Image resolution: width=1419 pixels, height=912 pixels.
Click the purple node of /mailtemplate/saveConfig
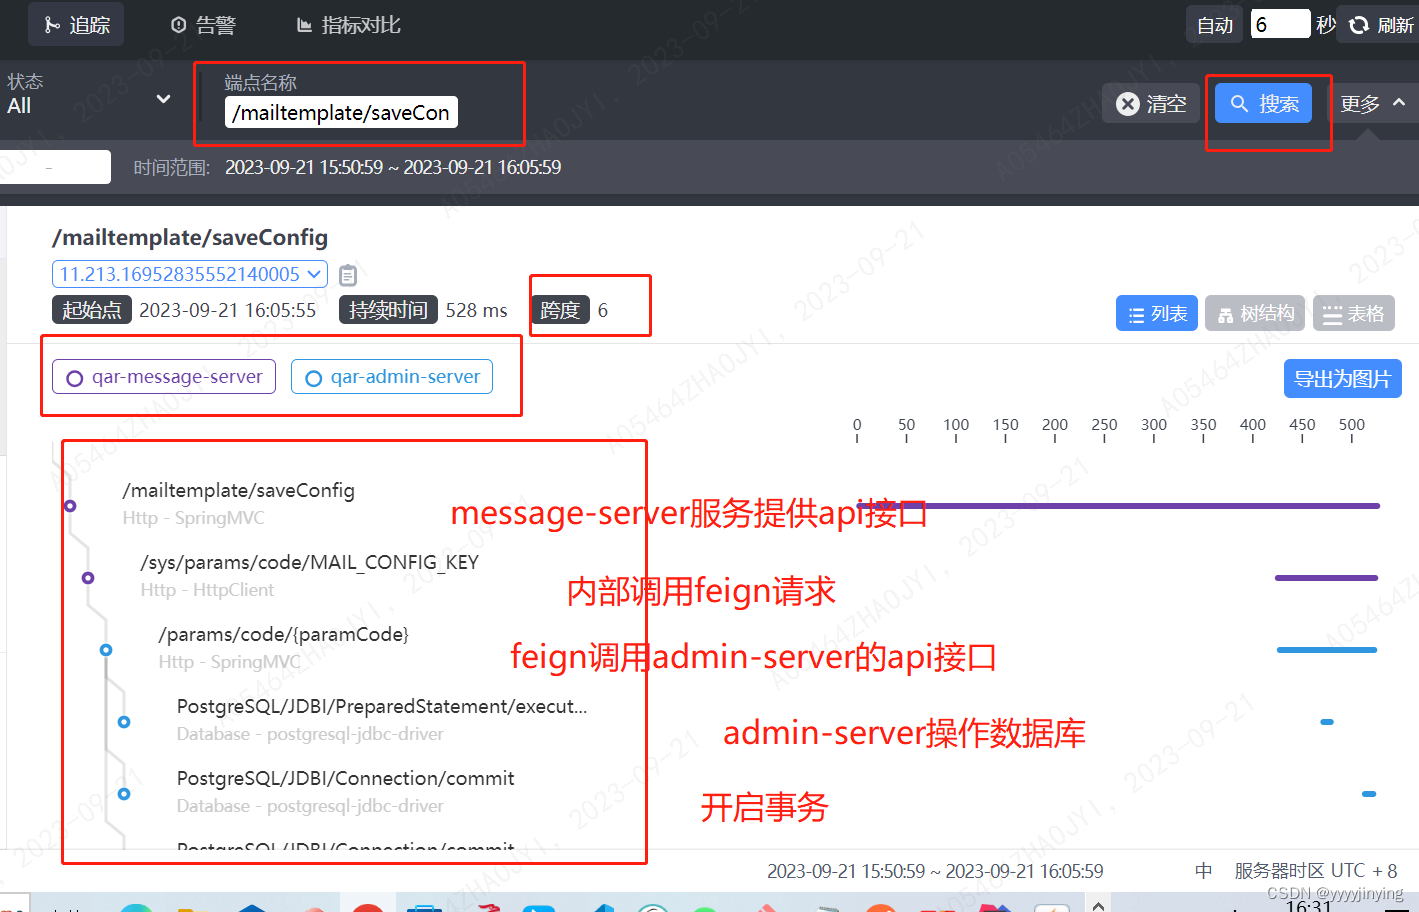tap(70, 506)
